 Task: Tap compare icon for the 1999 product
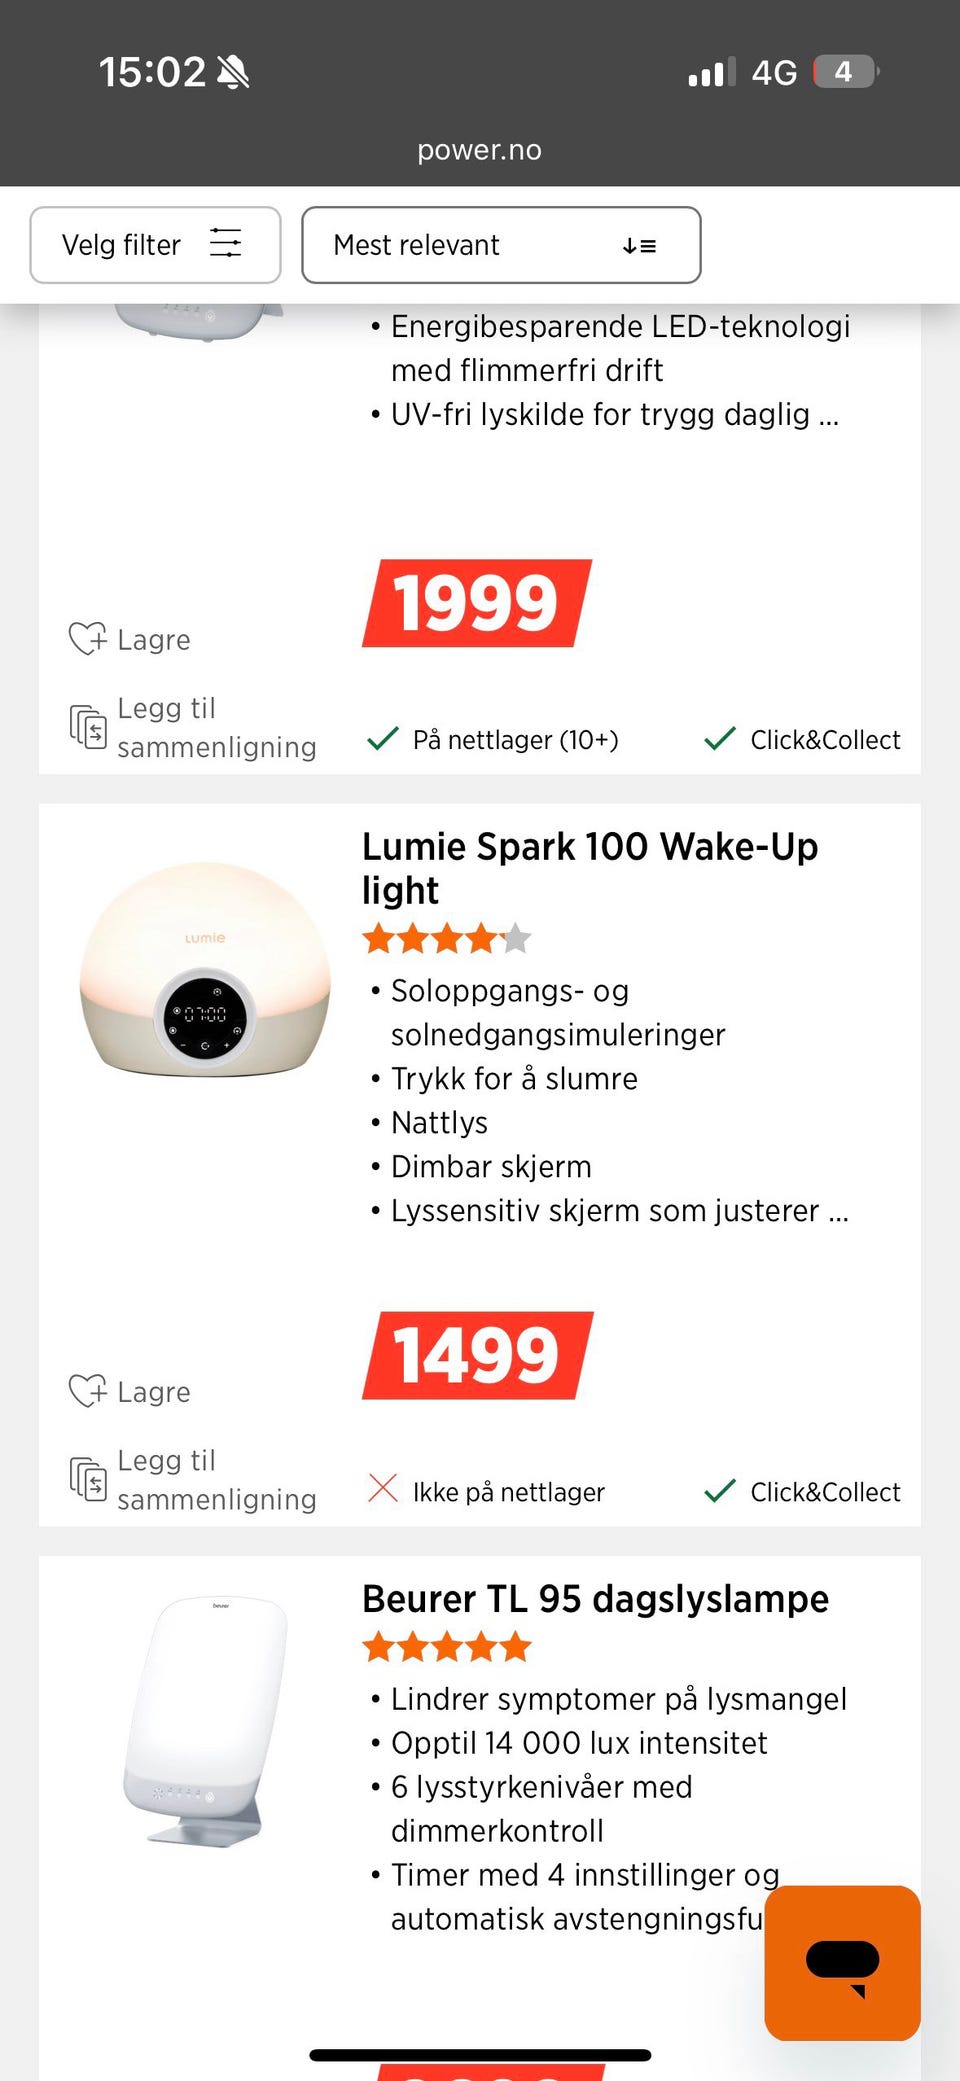pyautogui.click(x=88, y=727)
